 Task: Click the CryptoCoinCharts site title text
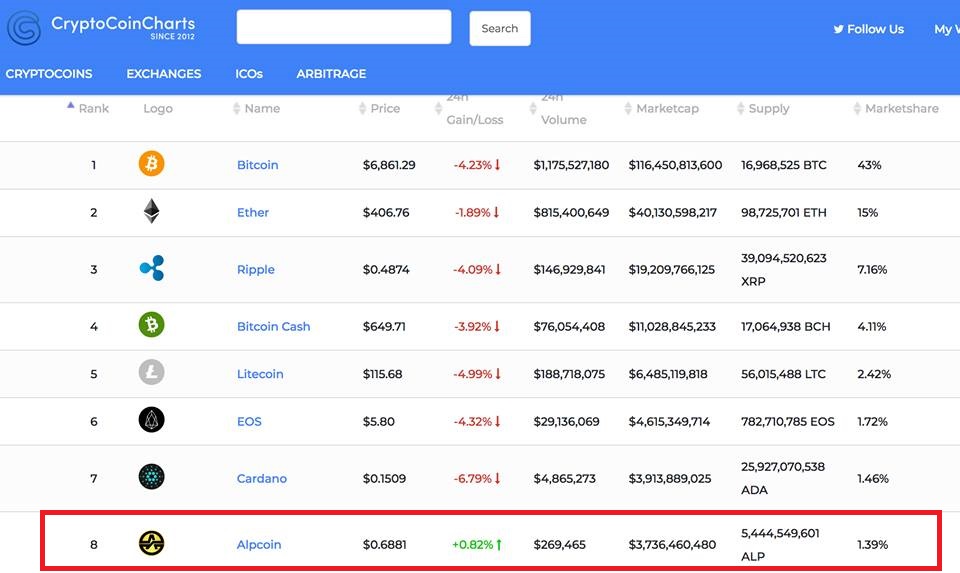123,23
